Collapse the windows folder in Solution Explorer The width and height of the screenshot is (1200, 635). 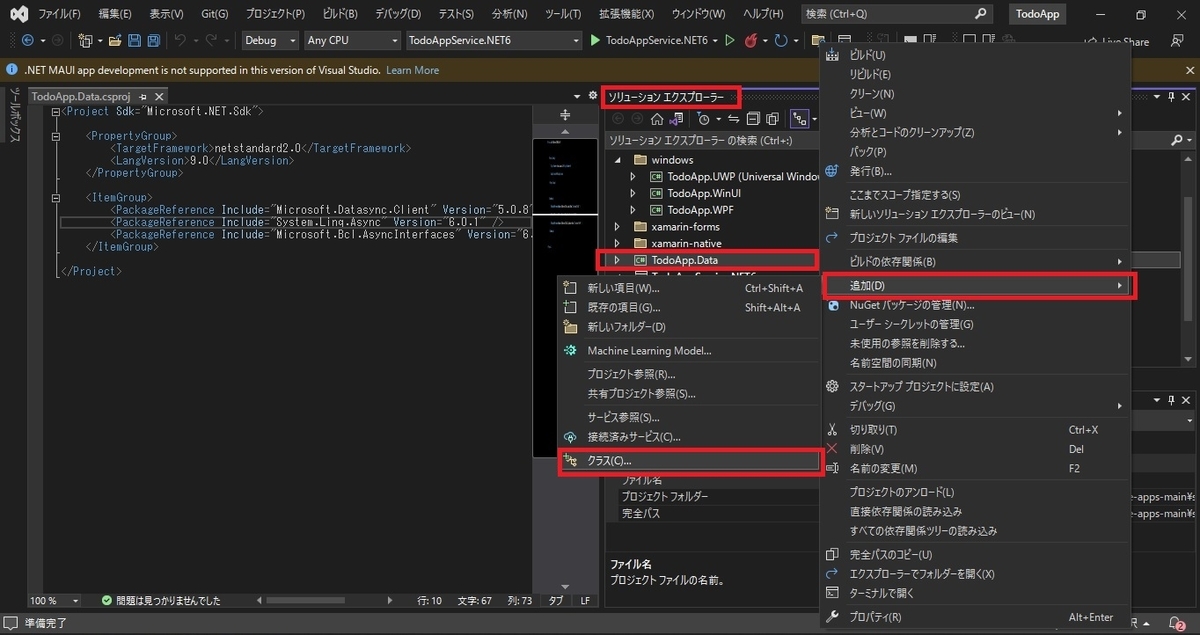point(617,159)
